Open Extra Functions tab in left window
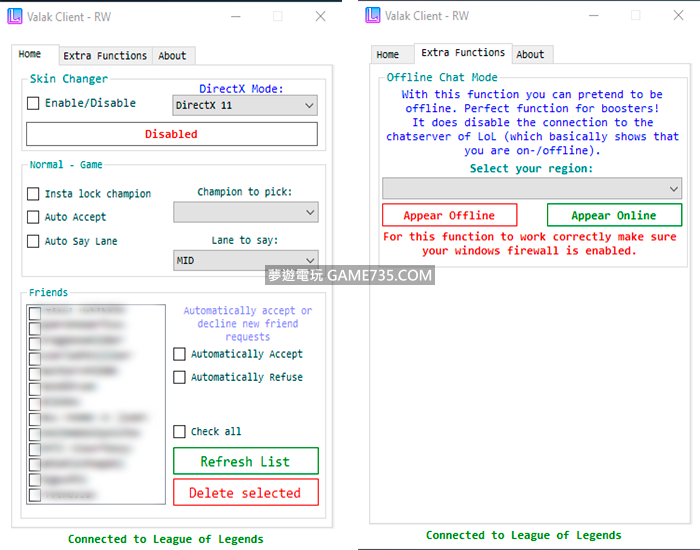 (x=105, y=56)
